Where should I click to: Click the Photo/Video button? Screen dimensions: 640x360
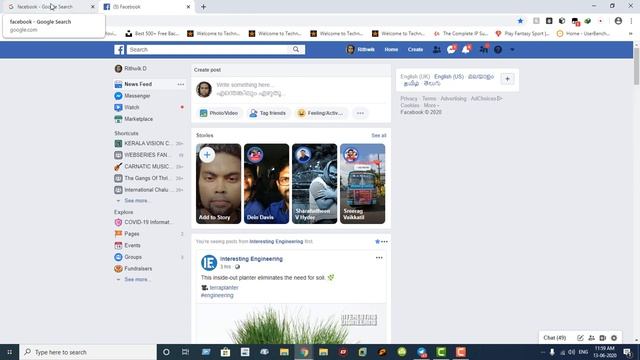tap(219, 113)
